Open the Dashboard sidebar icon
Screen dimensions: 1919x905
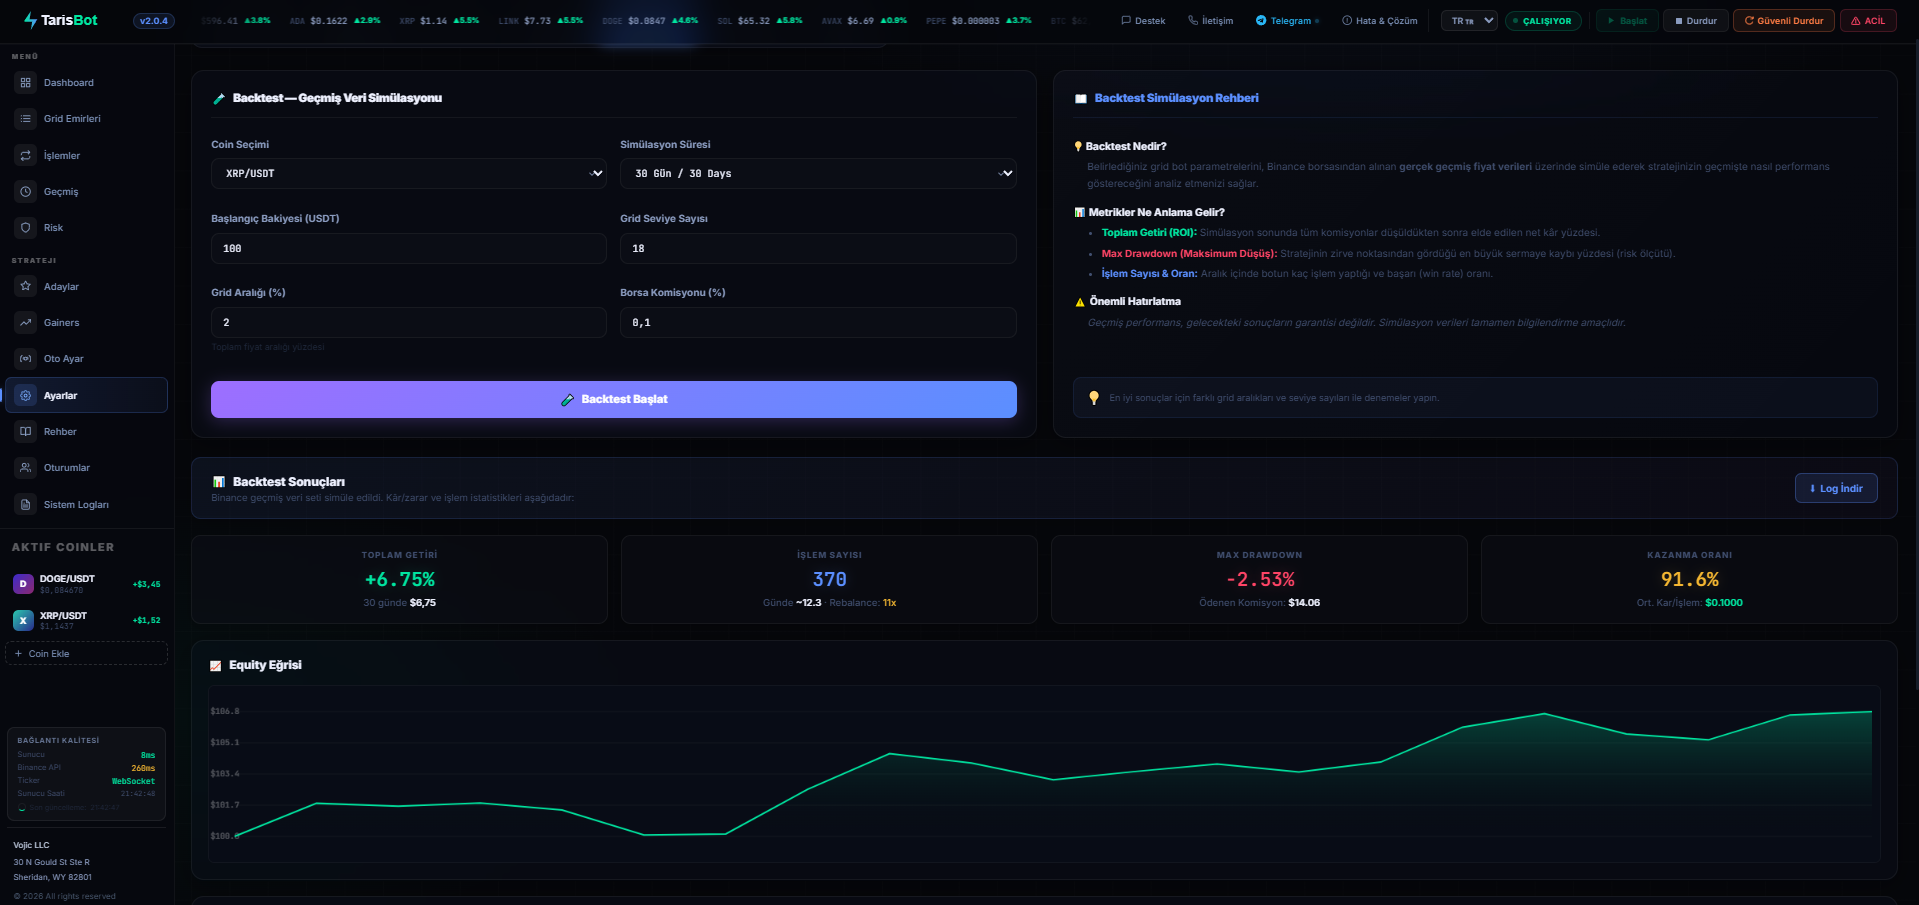click(26, 83)
